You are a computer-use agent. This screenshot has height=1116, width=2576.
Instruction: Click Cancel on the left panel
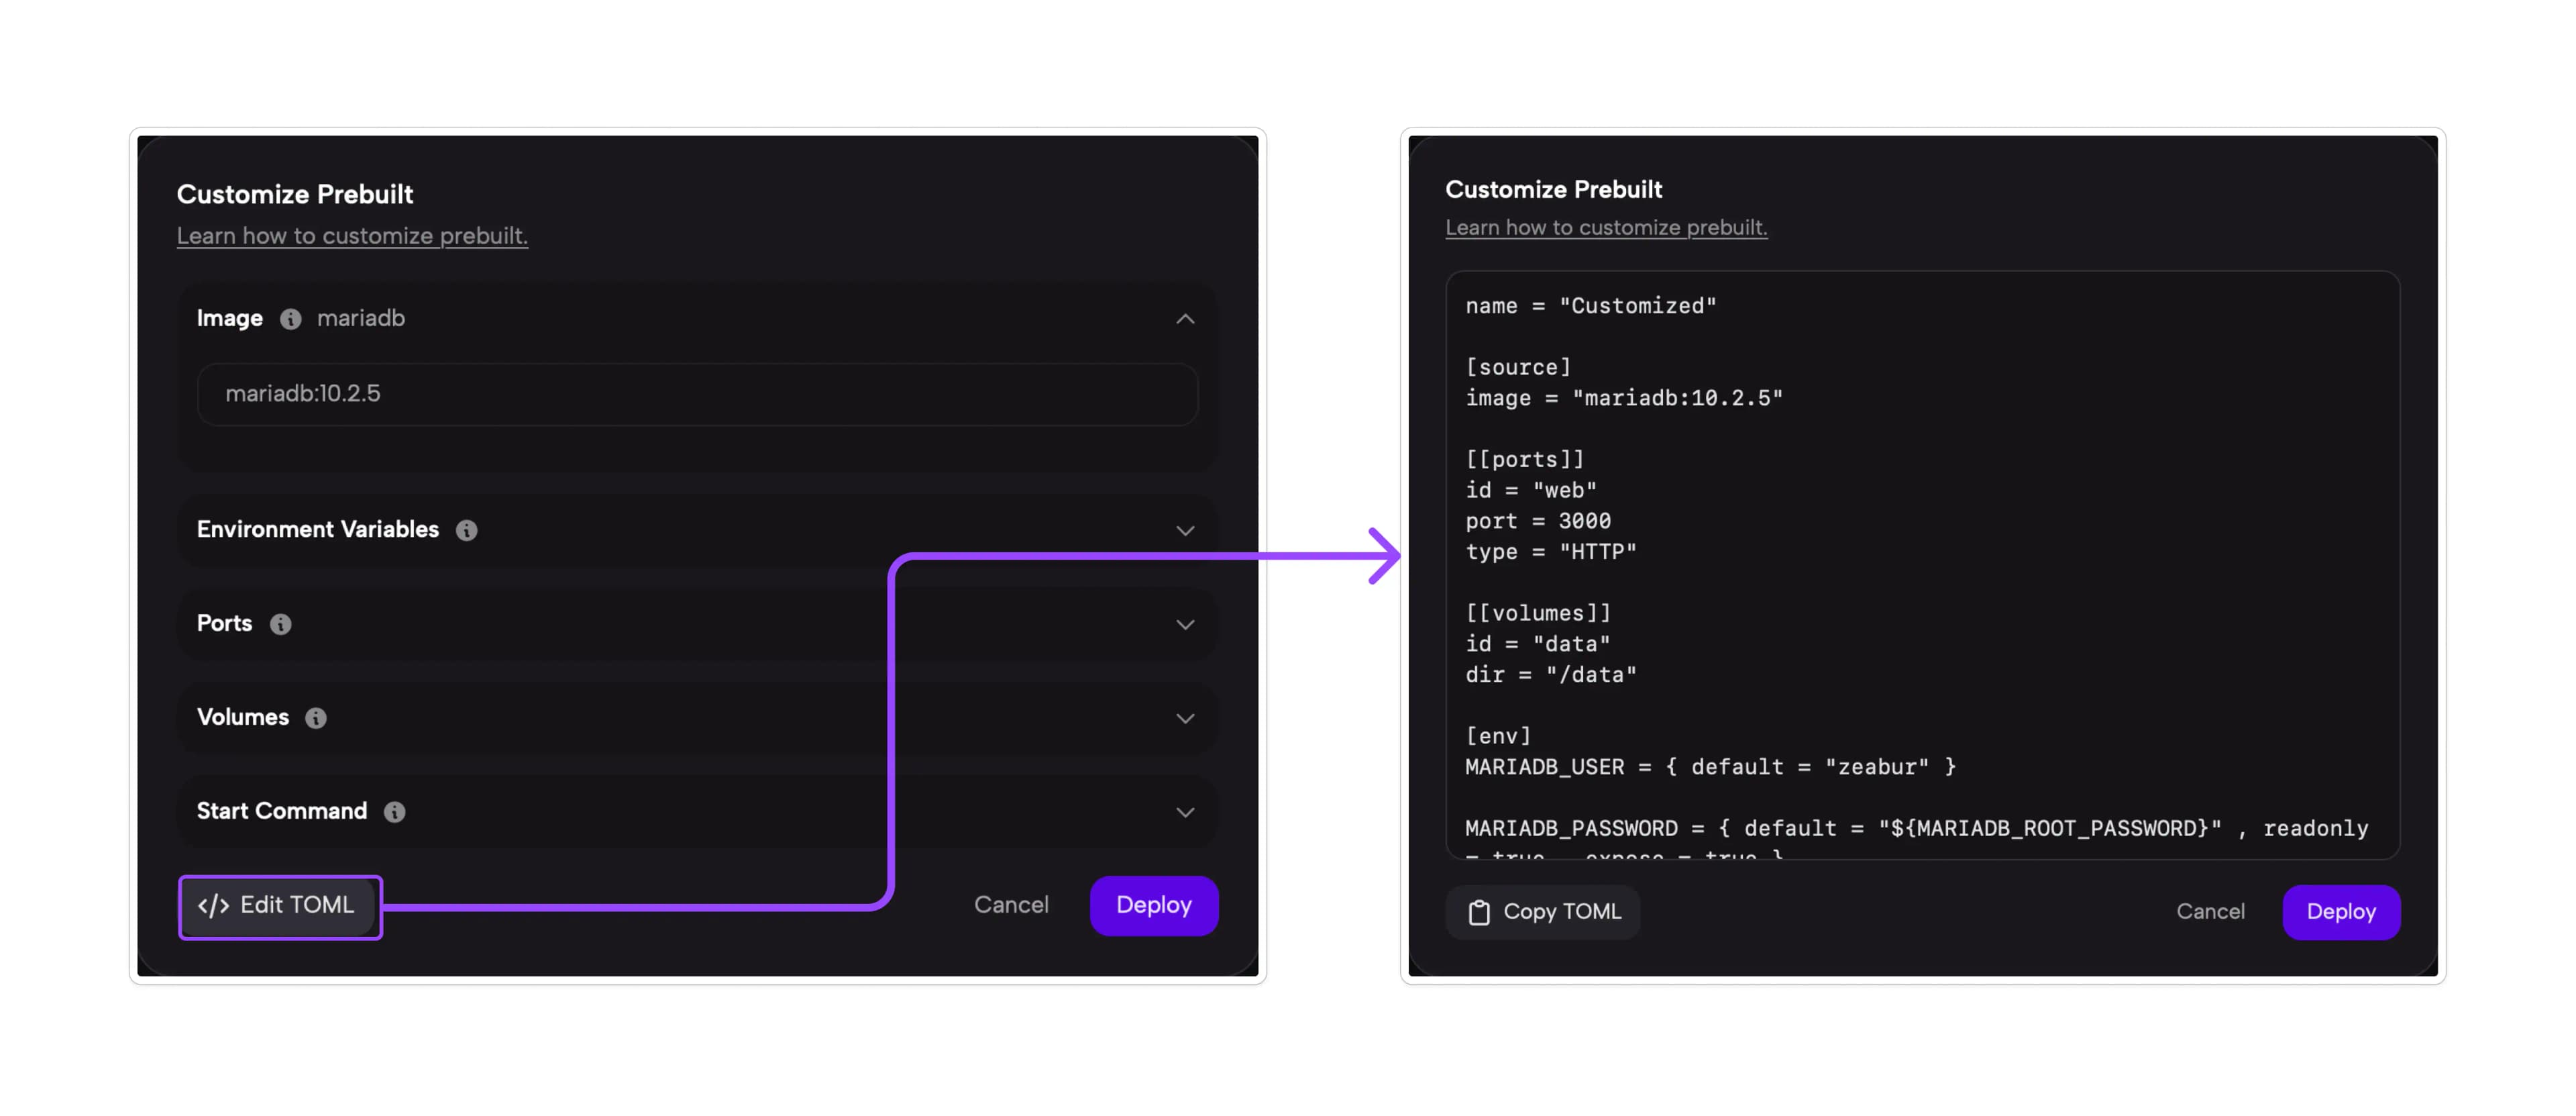(x=1010, y=906)
